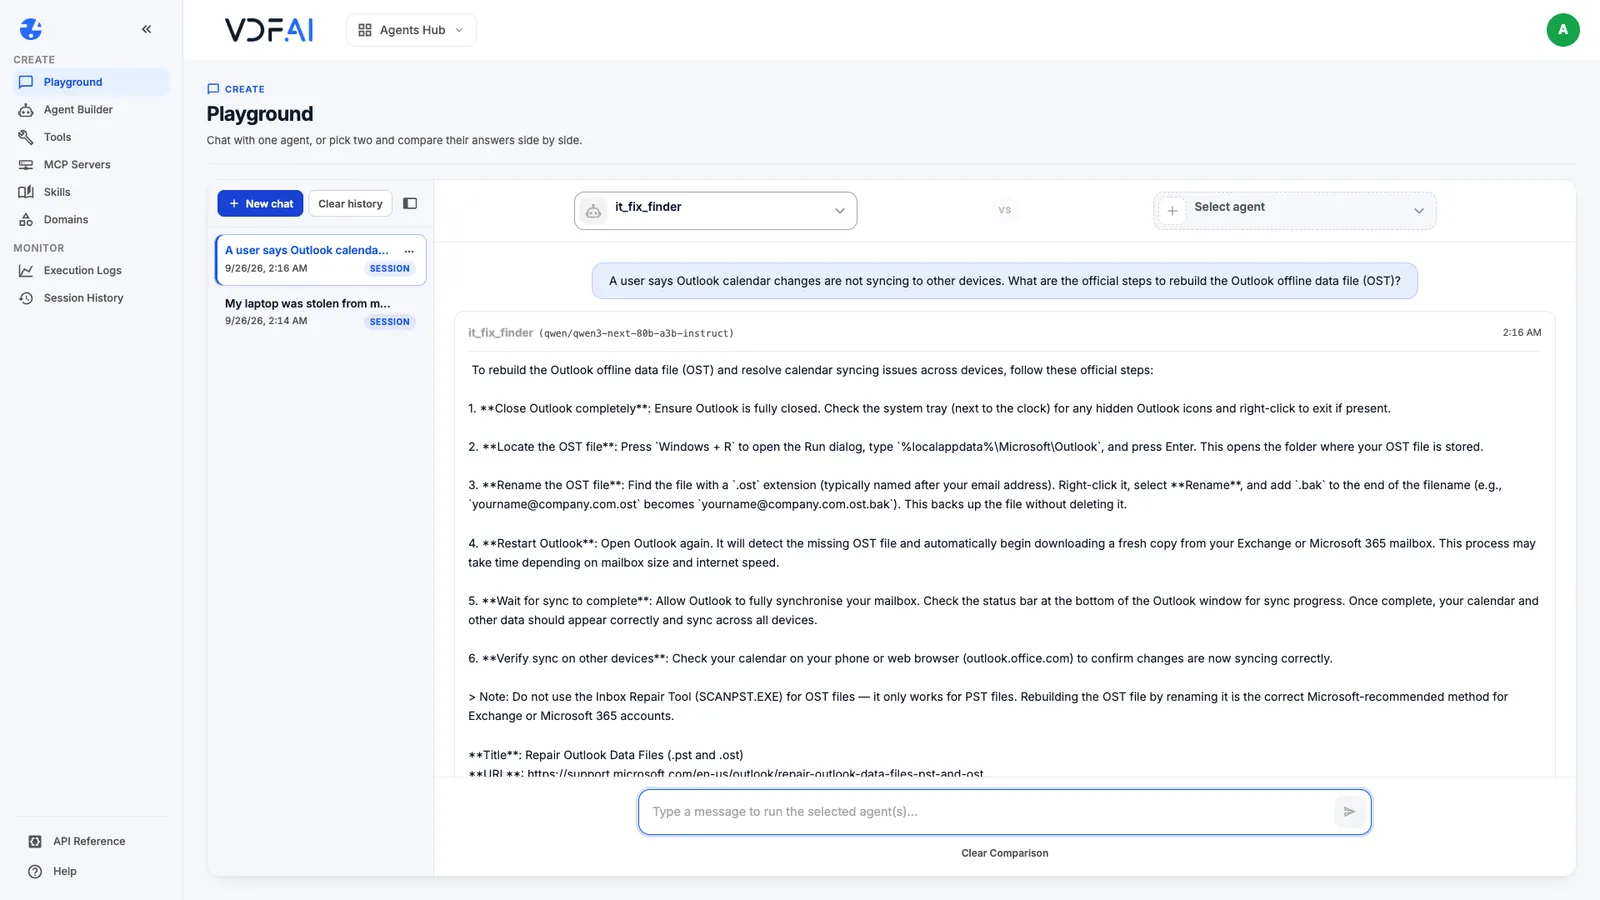Click the it_fix_finder robot icon
This screenshot has height=900, width=1600.
click(x=594, y=211)
